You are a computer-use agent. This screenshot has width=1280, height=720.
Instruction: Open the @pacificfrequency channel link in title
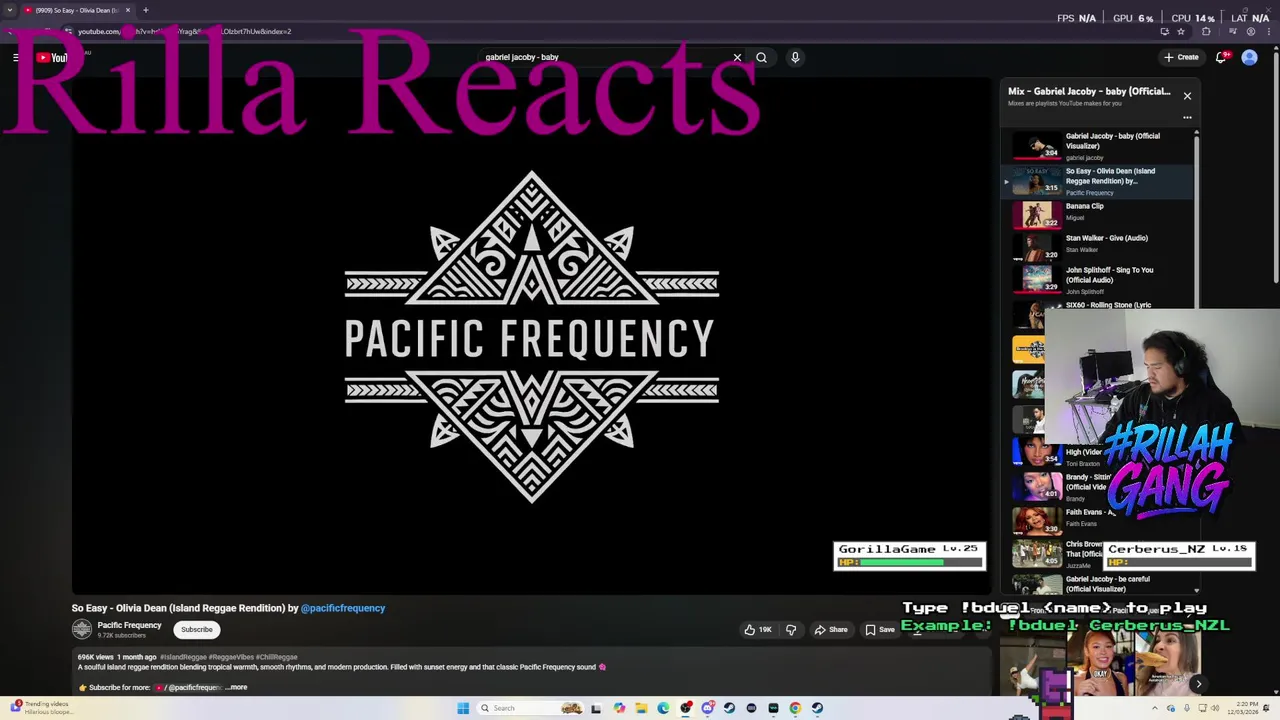(x=343, y=608)
